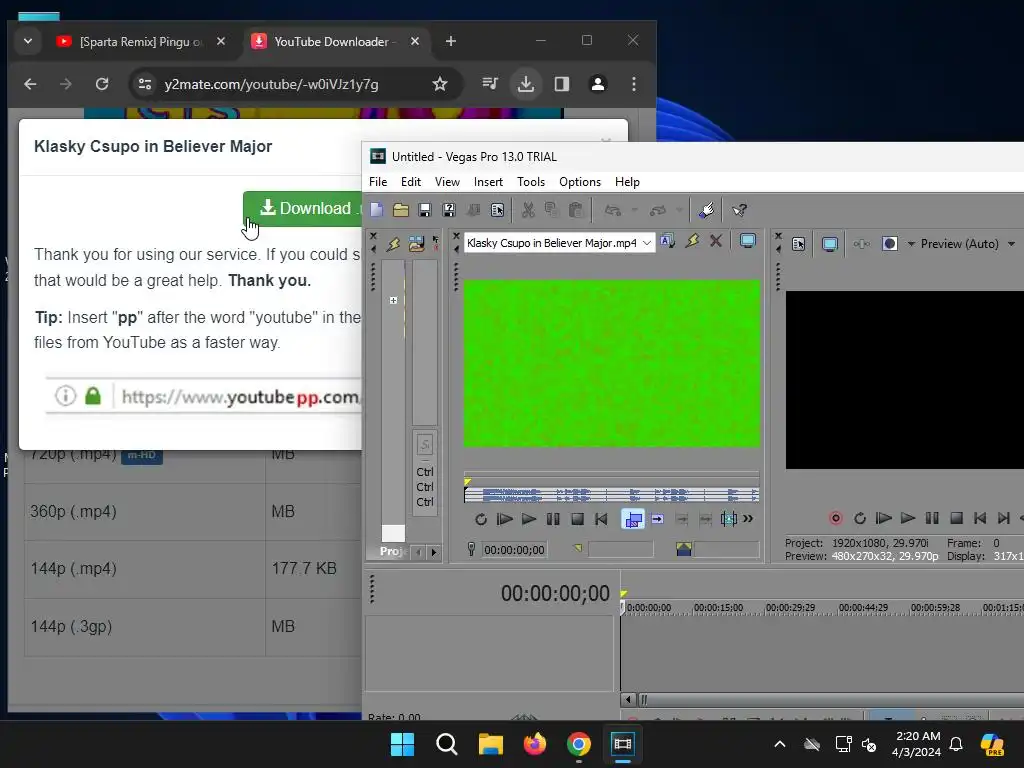Viewport: 1024px width, 768px height.
Task: Open the Options menu in Vegas Pro
Action: pyautogui.click(x=580, y=182)
